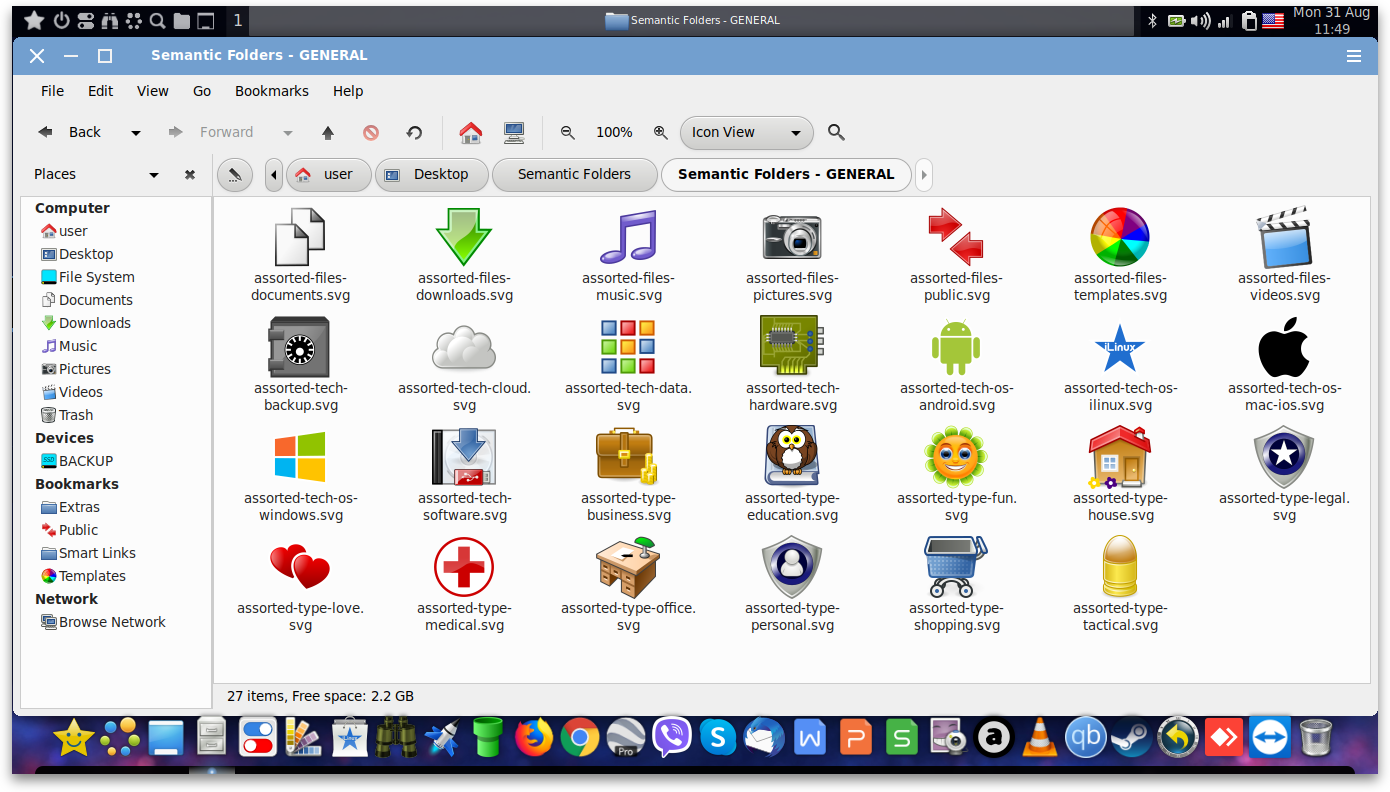Launch Firefox from the dock
This screenshot has width=1390, height=792.
point(534,739)
